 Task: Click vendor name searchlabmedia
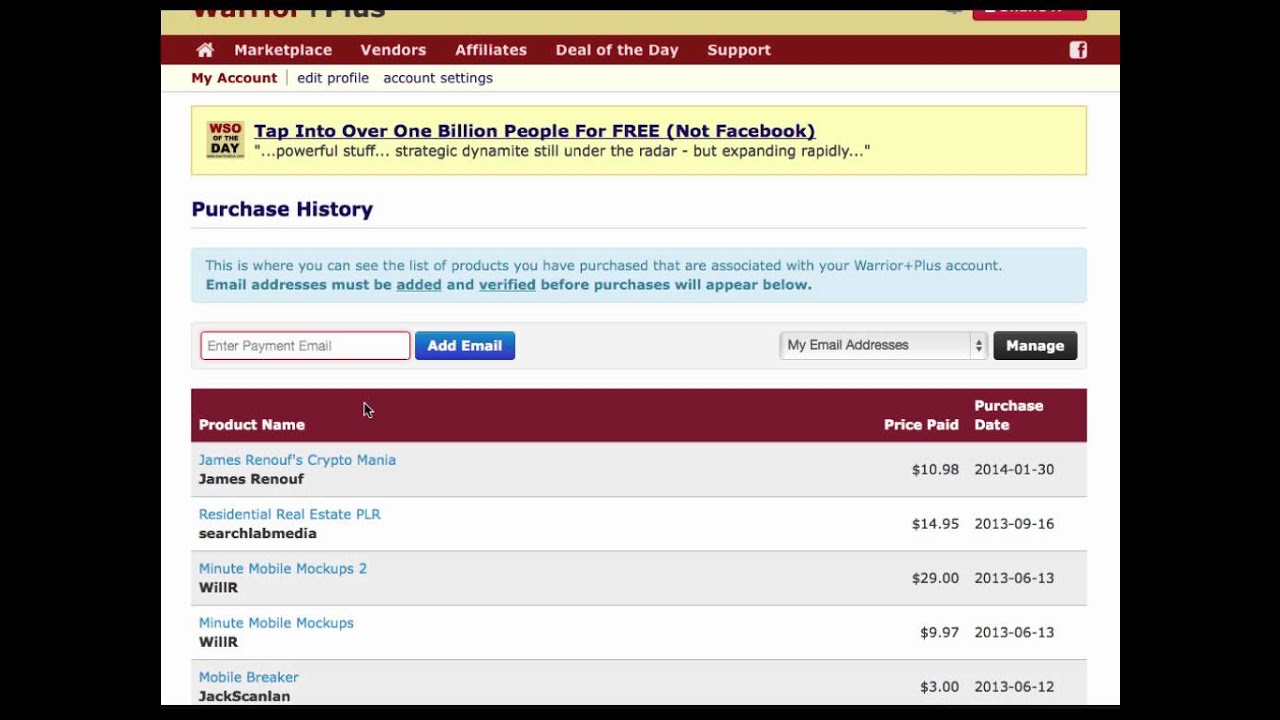click(x=257, y=533)
